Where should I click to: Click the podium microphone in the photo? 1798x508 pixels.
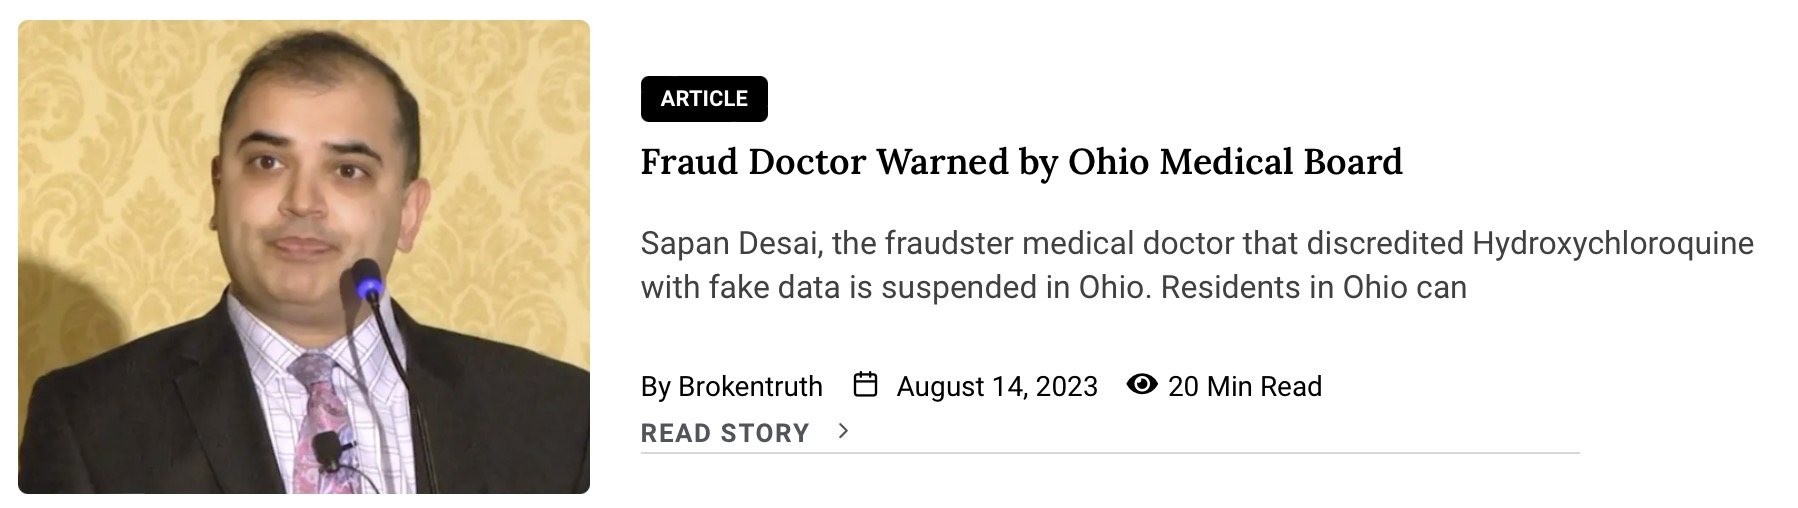[x=364, y=283]
